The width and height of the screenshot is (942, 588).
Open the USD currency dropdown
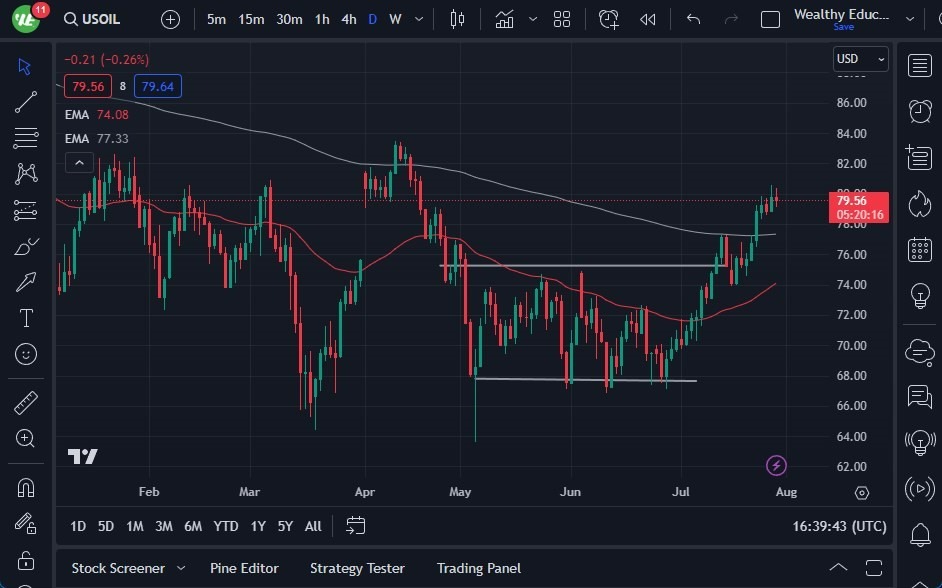pos(861,59)
